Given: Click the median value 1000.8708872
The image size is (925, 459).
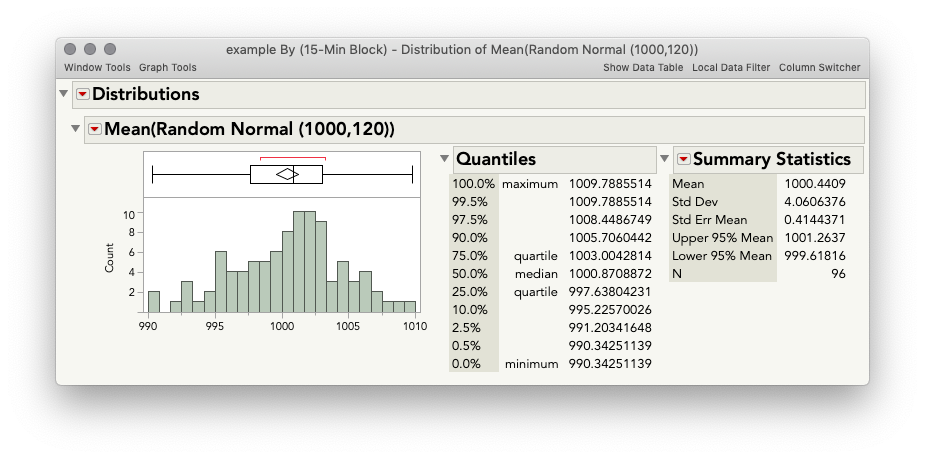Looking at the screenshot, I should (x=610, y=274).
